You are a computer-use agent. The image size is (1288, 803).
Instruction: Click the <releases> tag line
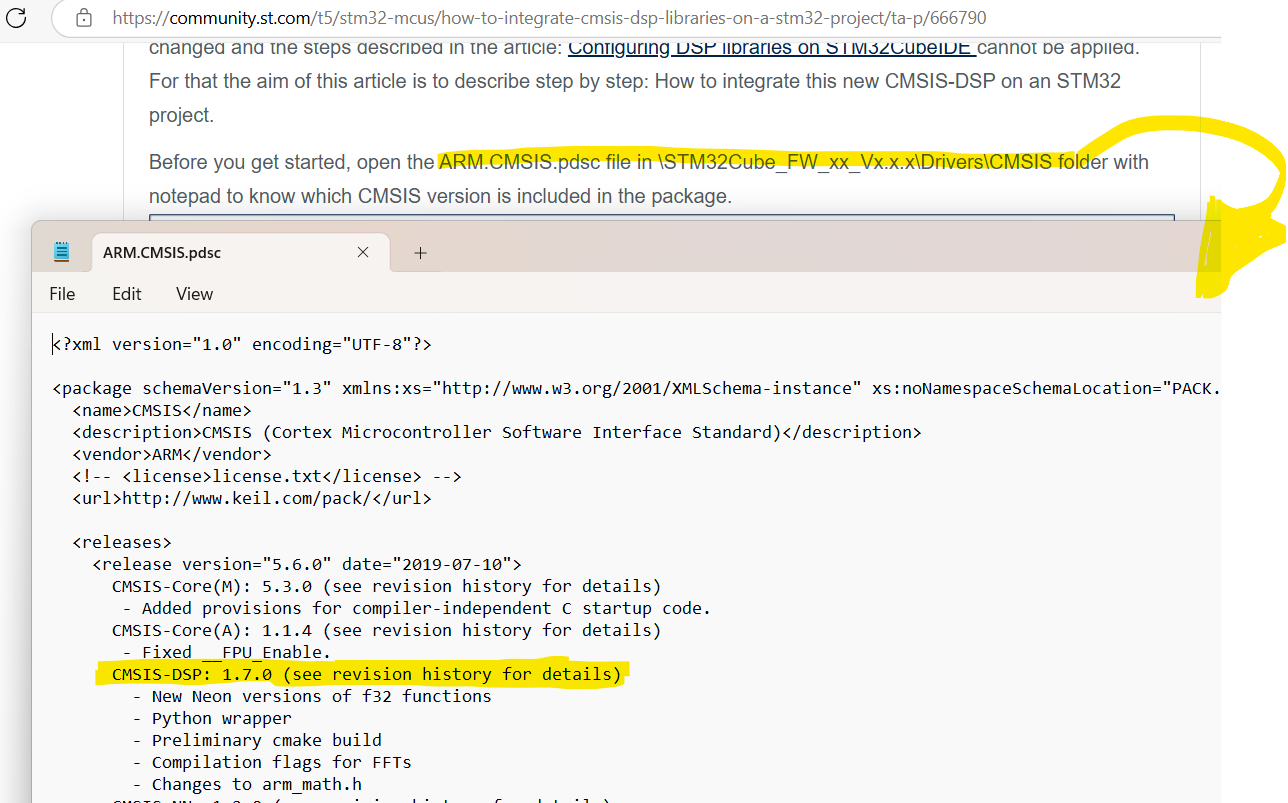(x=122, y=542)
